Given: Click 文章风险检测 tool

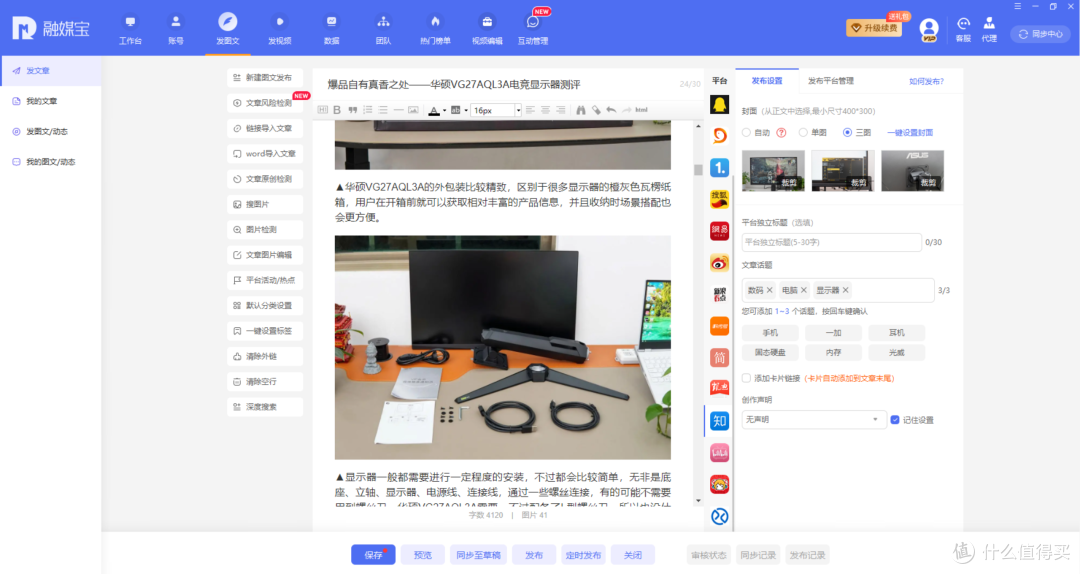Looking at the screenshot, I should click(x=265, y=103).
